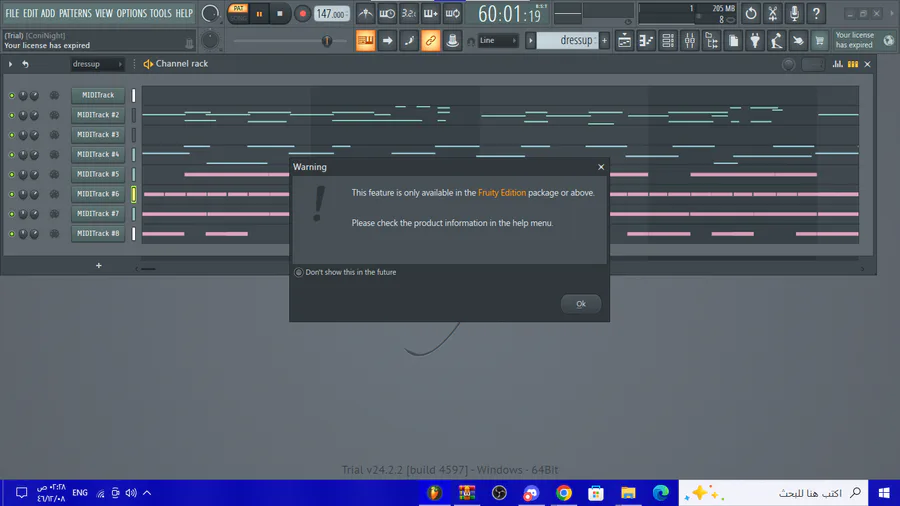Show hidden system tray icons chevron
Image resolution: width=900 pixels, height=506 pixels.
click(x=147, y=493)
